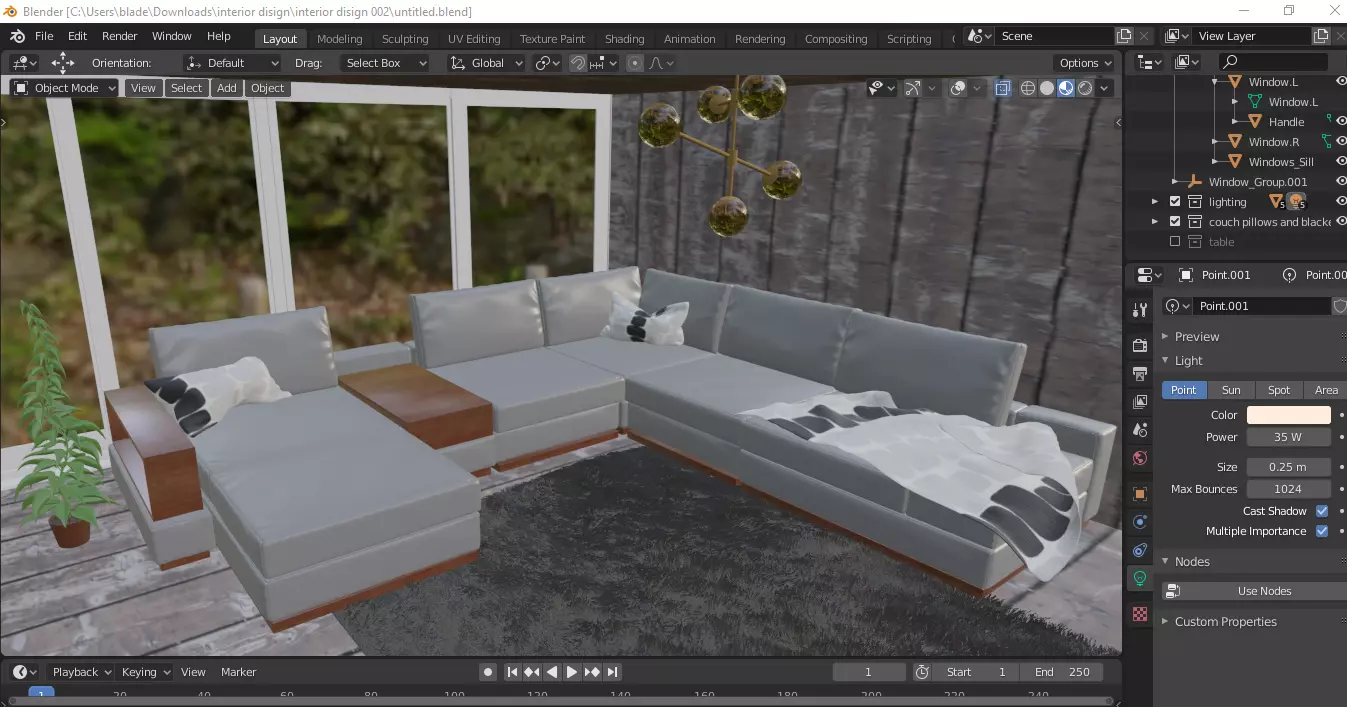Toggle visibility of lighting collection
The image size is (1347, 707).
click(1341, 202)
